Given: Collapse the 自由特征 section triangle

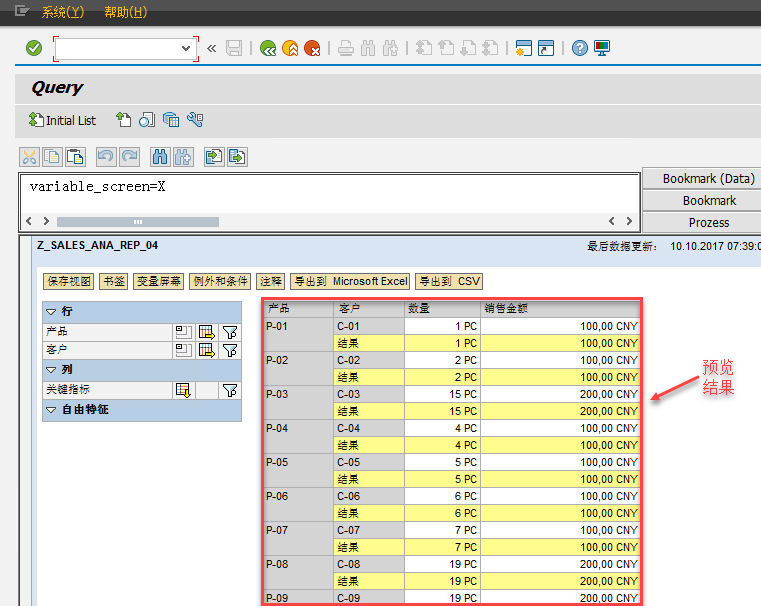Looking at the screenshot, I should [x=51, y=410].
